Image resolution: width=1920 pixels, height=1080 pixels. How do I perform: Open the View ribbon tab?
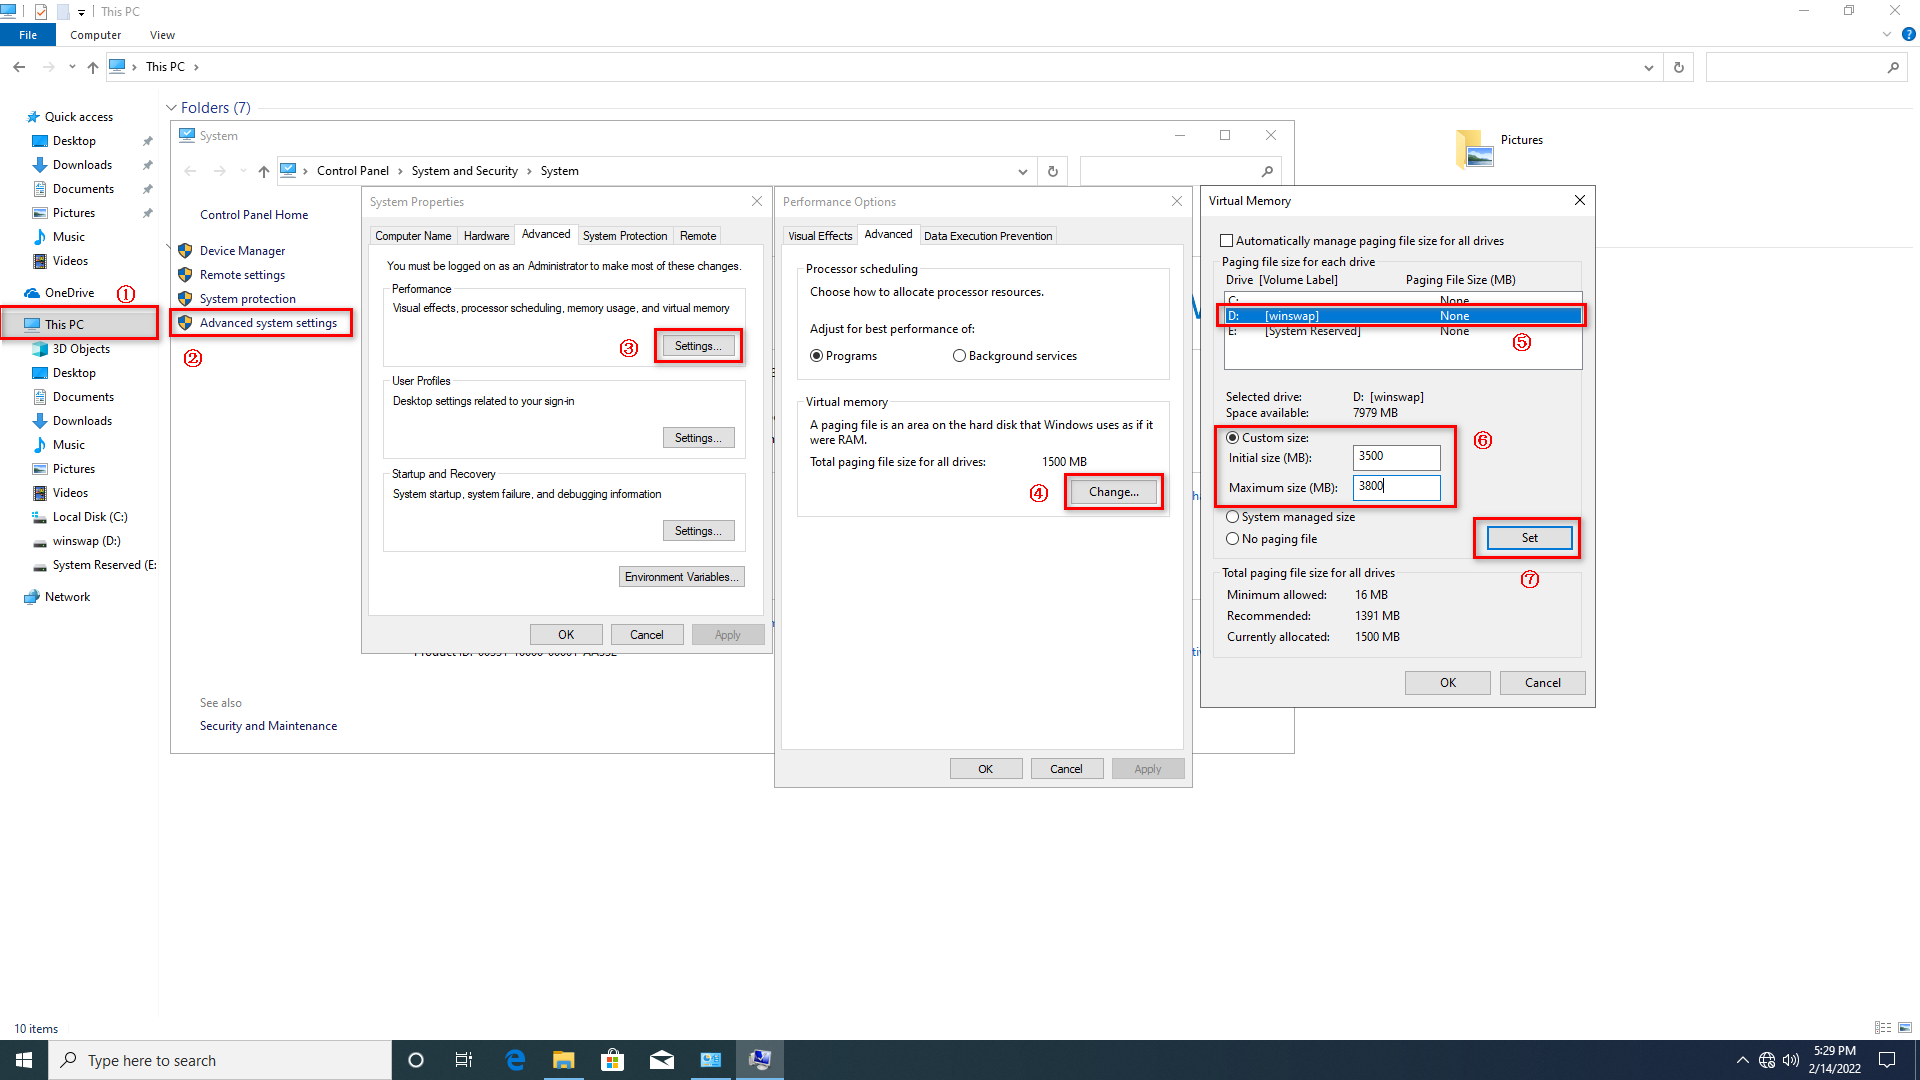[x=162, y=35]
